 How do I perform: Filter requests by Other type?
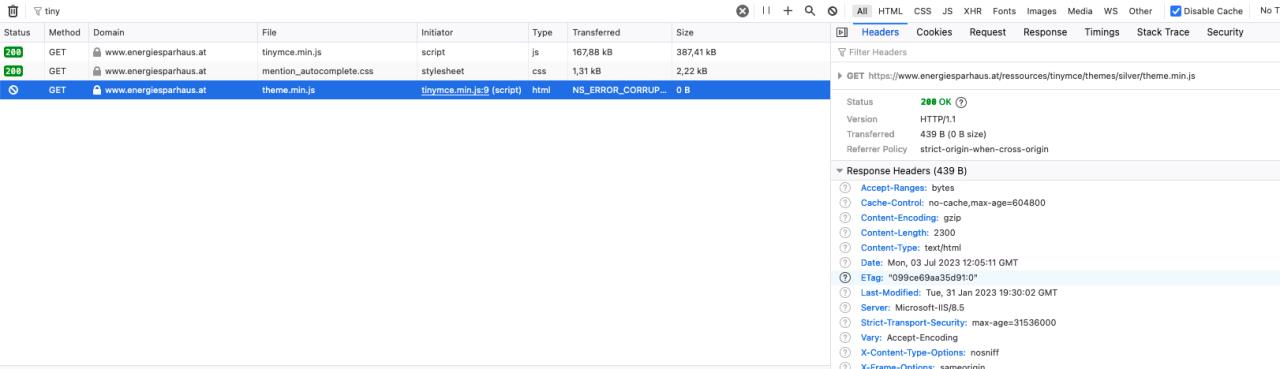(1140, 11)
